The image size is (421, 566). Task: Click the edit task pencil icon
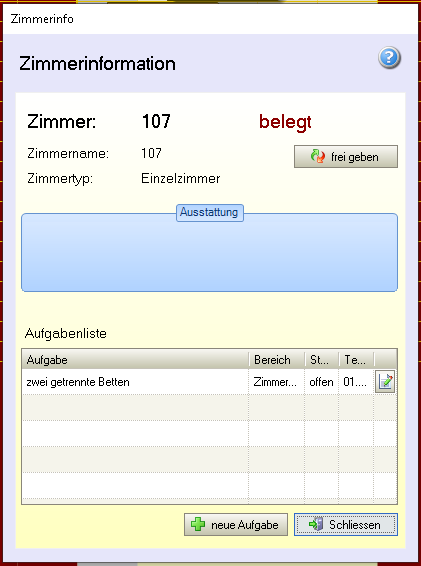385,382
